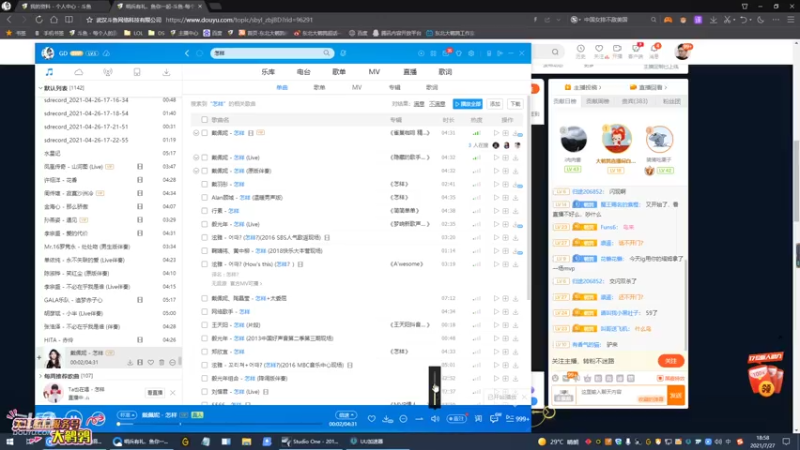Expand versions of 怎样 (原版伴奏) result
This screenshot has width=800, height=450.
coord(196,171)
